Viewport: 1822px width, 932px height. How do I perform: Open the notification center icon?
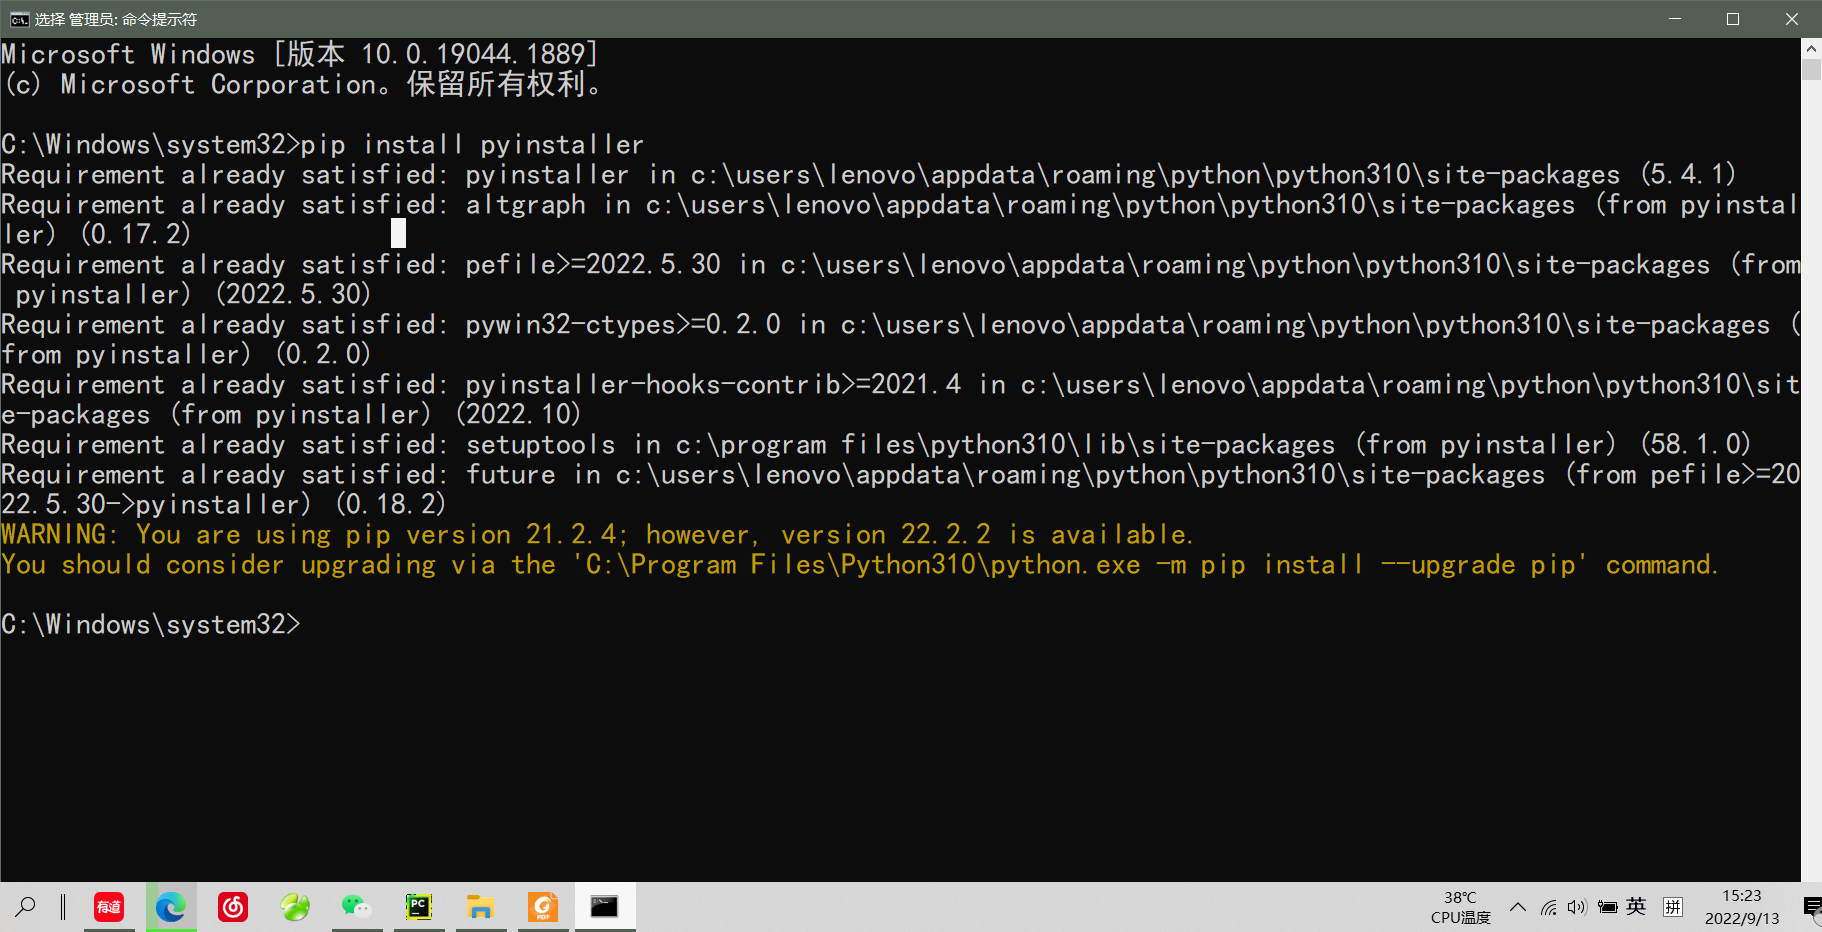(1812, 907)
